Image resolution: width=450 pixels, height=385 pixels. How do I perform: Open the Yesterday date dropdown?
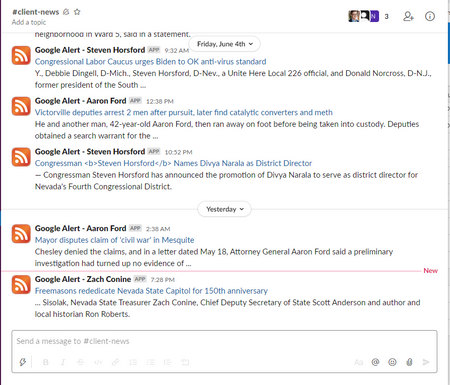pos(224,209)
